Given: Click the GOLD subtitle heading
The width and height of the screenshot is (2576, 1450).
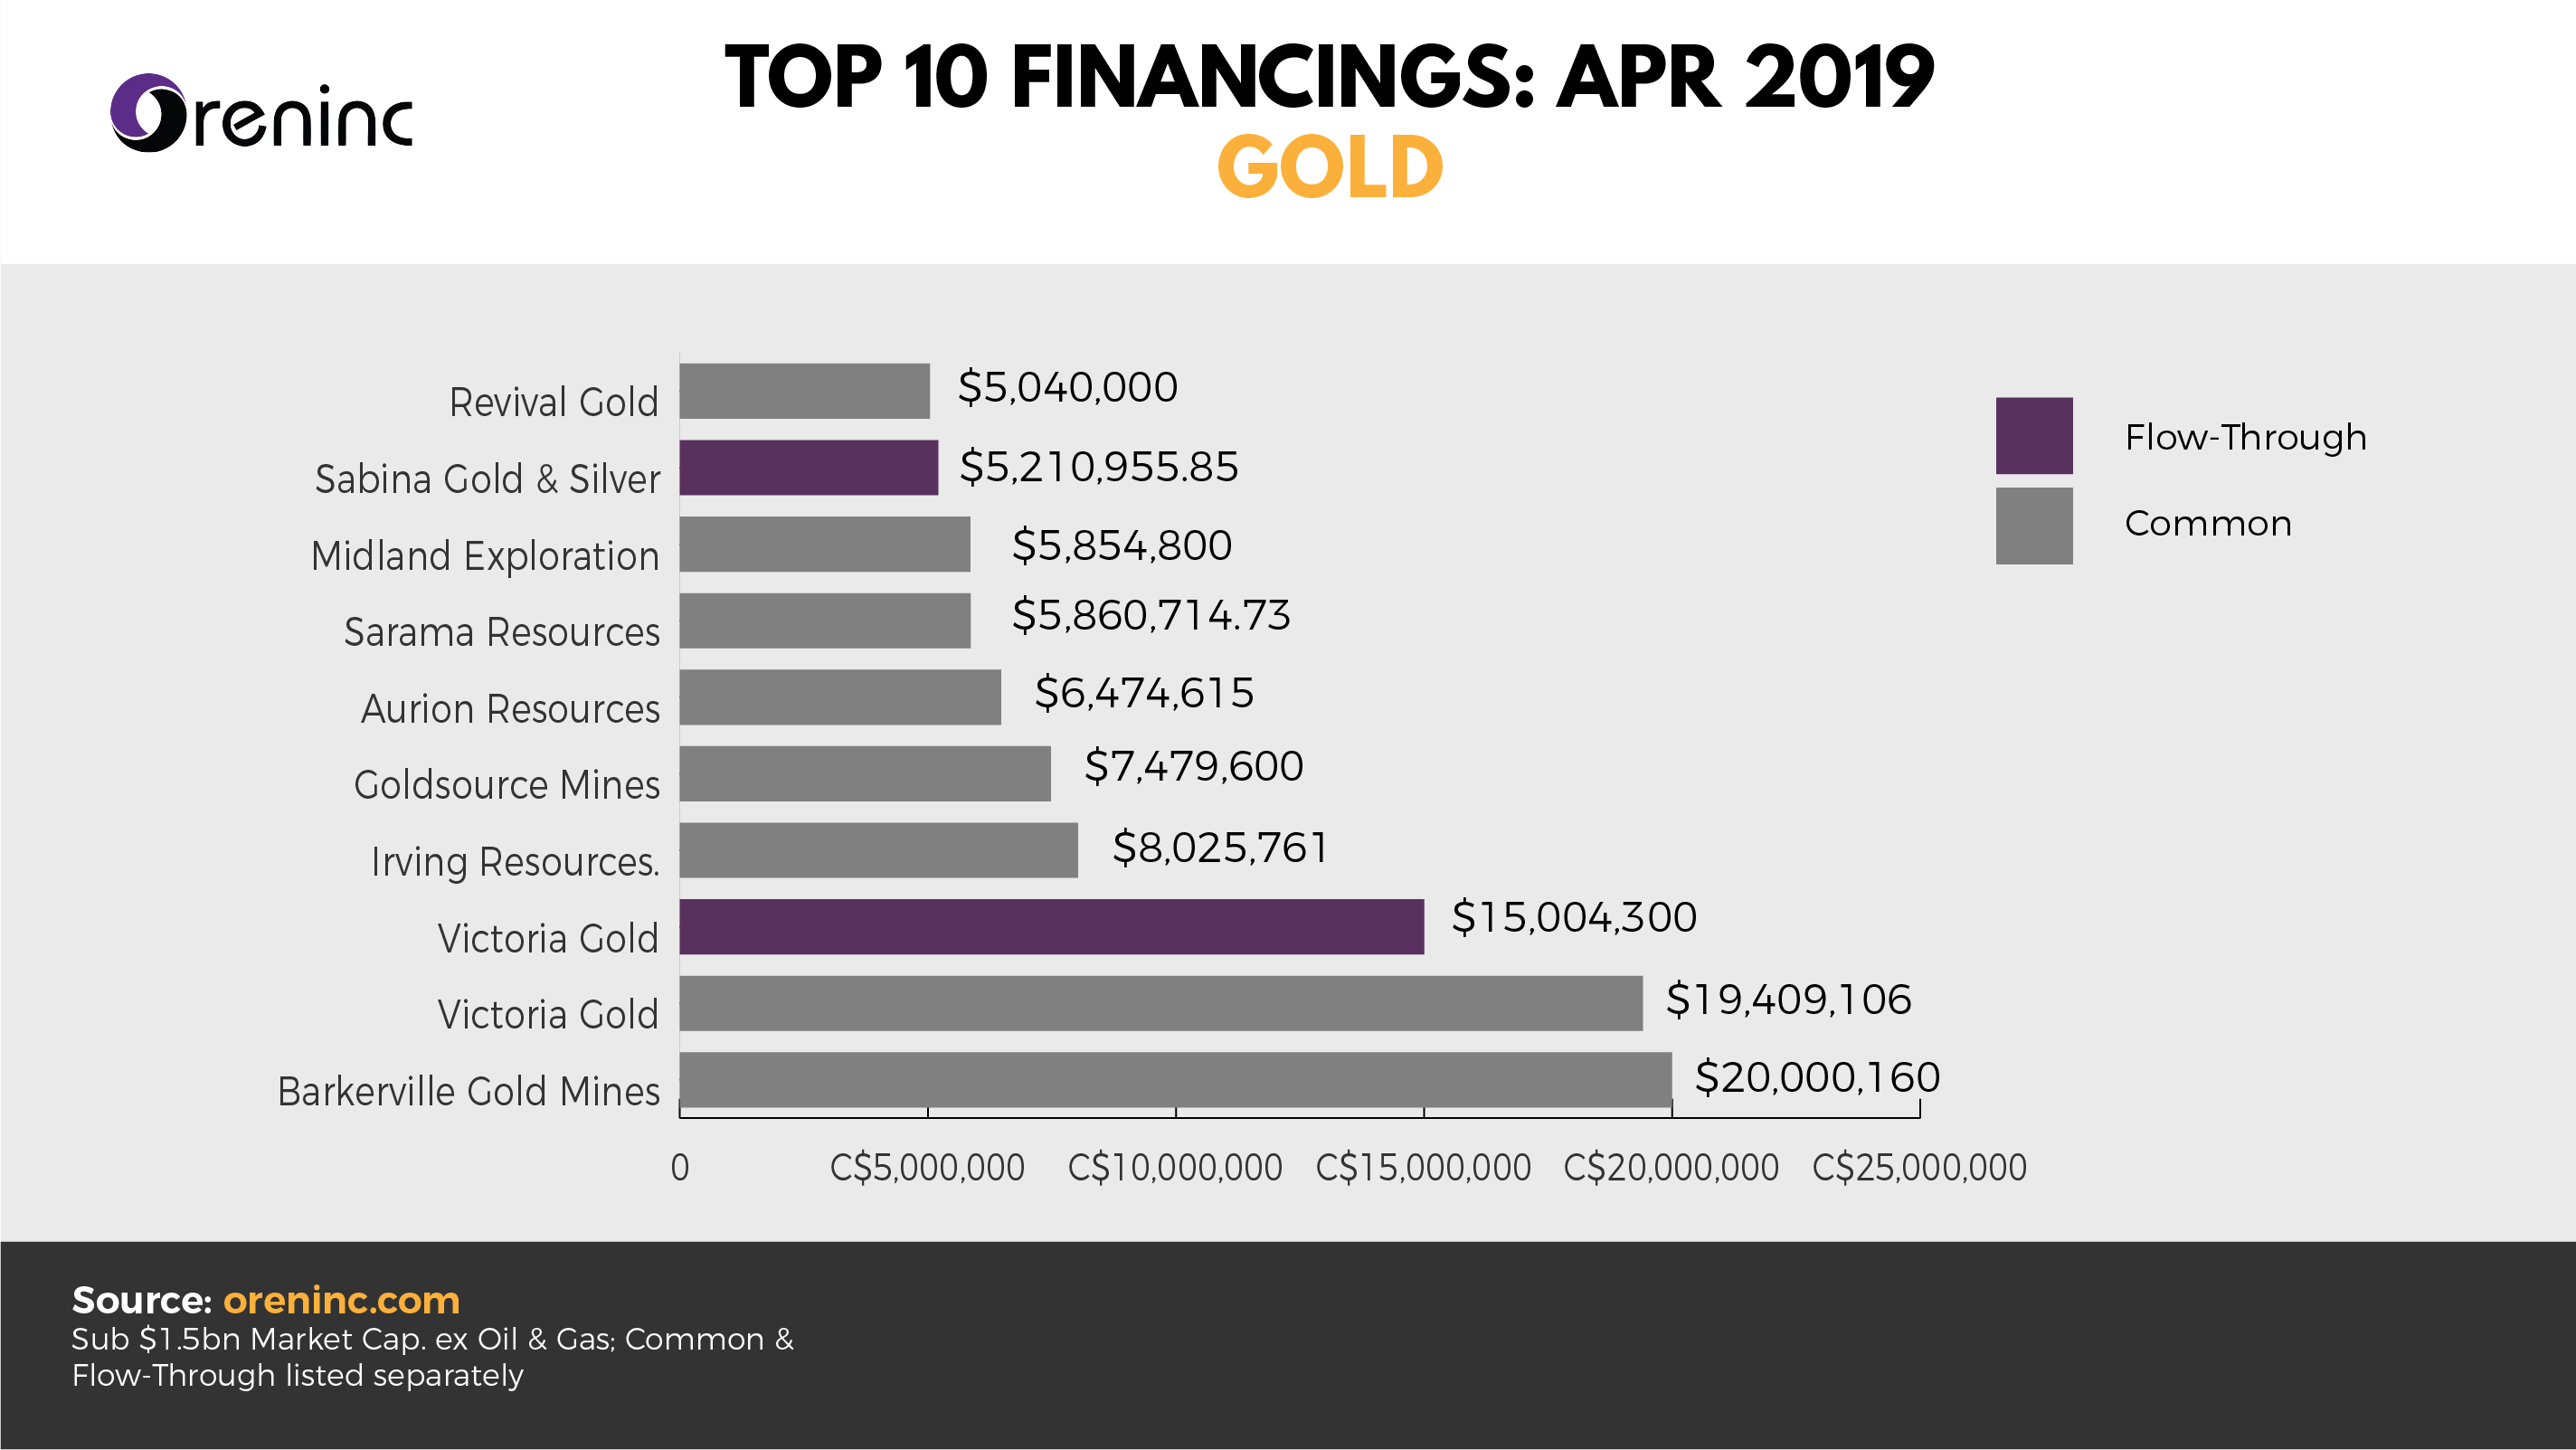Looking at the screenshot, I should click(1330, 167).
